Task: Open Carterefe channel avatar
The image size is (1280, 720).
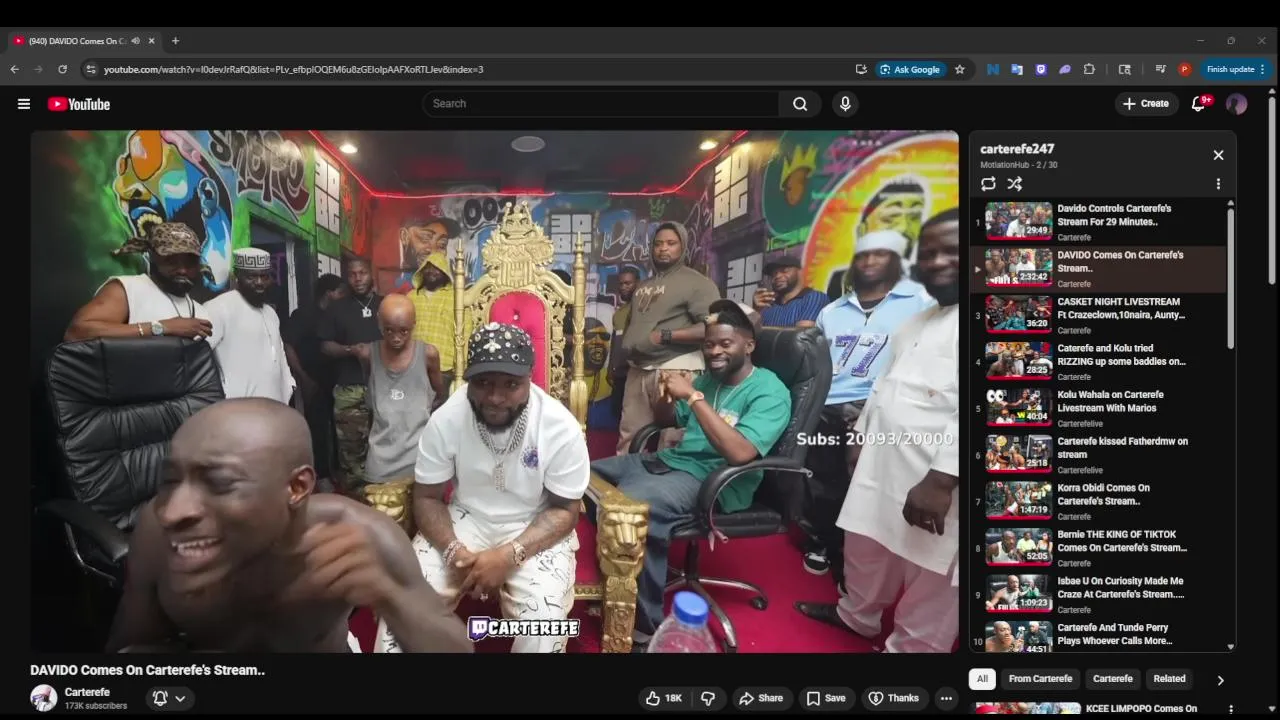Action: point(43,698)
